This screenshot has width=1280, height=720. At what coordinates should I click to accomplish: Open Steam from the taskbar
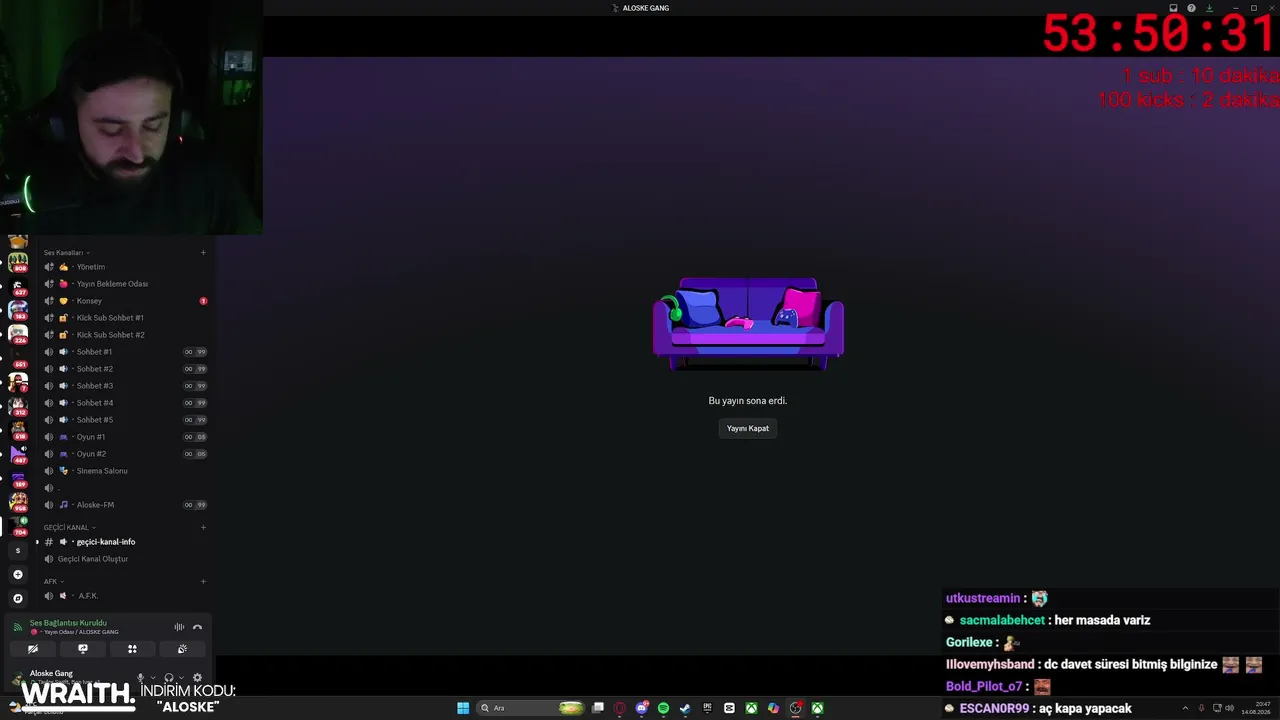click(x=685, y=708)
